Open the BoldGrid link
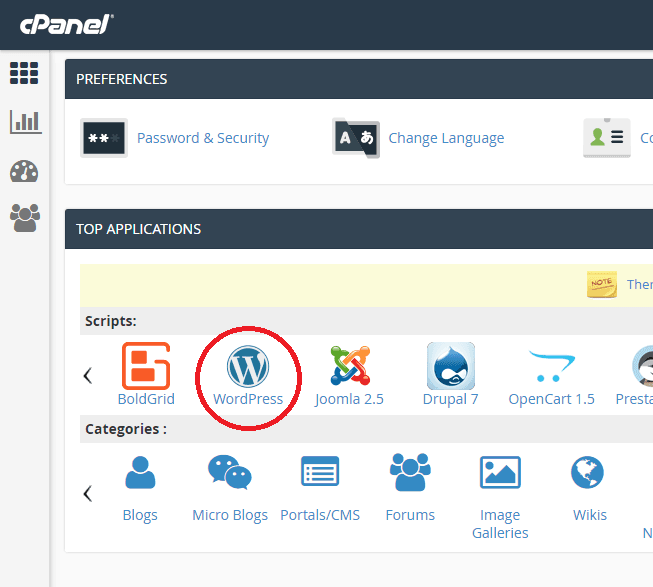The width and height of the screenshot is (653, 587). (146, 399)
